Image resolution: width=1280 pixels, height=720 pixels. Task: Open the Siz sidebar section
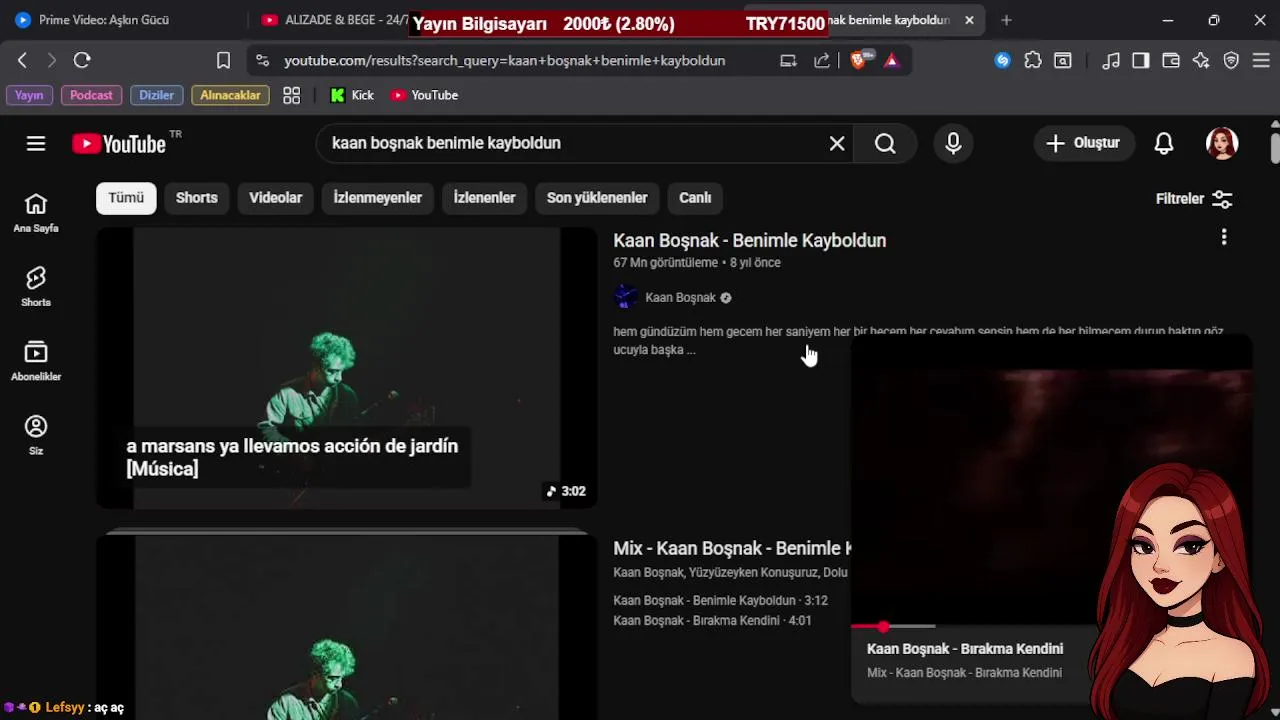point(36,435)
